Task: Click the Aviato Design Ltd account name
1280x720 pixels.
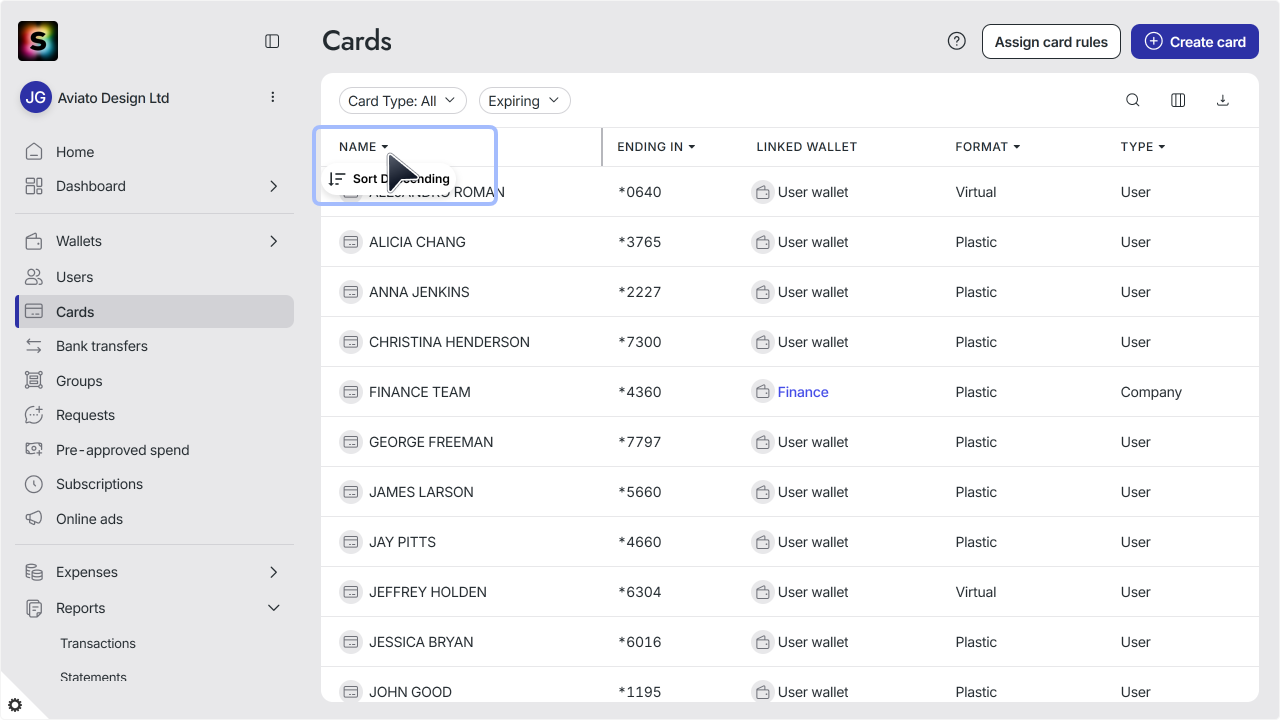Action: tap(113, 98)
